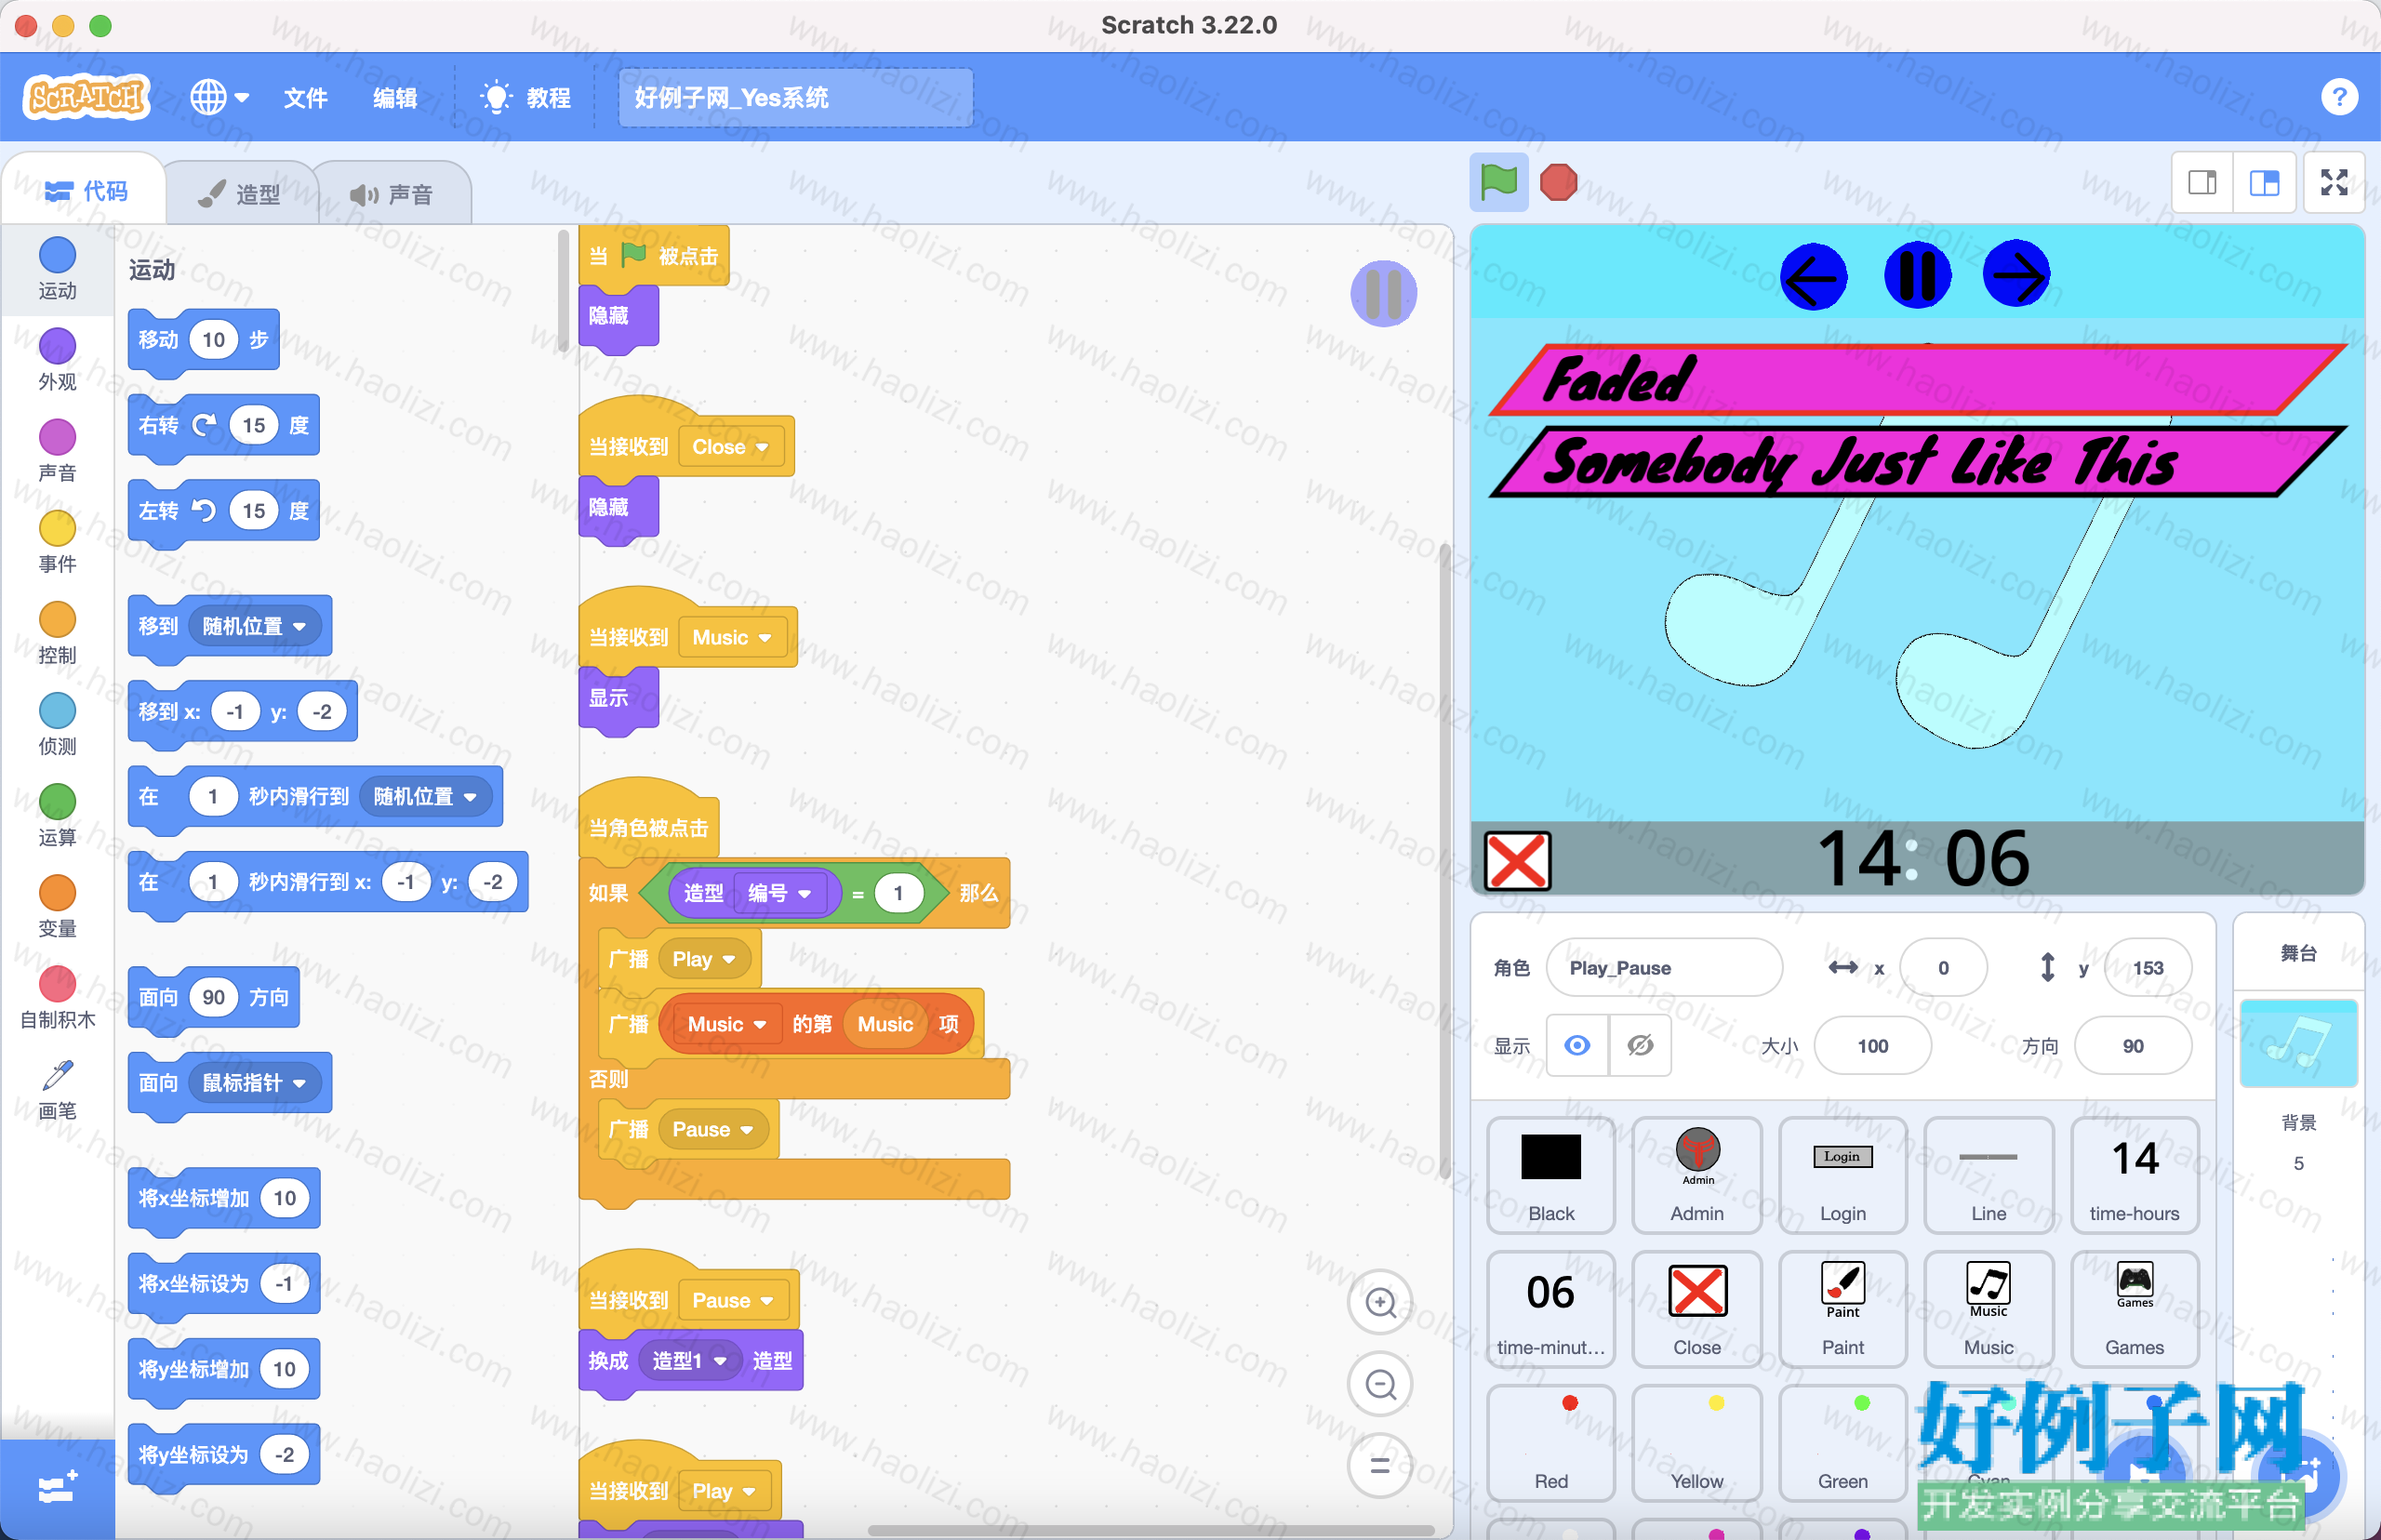The width and height of the screenshot is (2381, 1540).
Task: Select the 运动 motion category
Action: click(x=57, y=268)
